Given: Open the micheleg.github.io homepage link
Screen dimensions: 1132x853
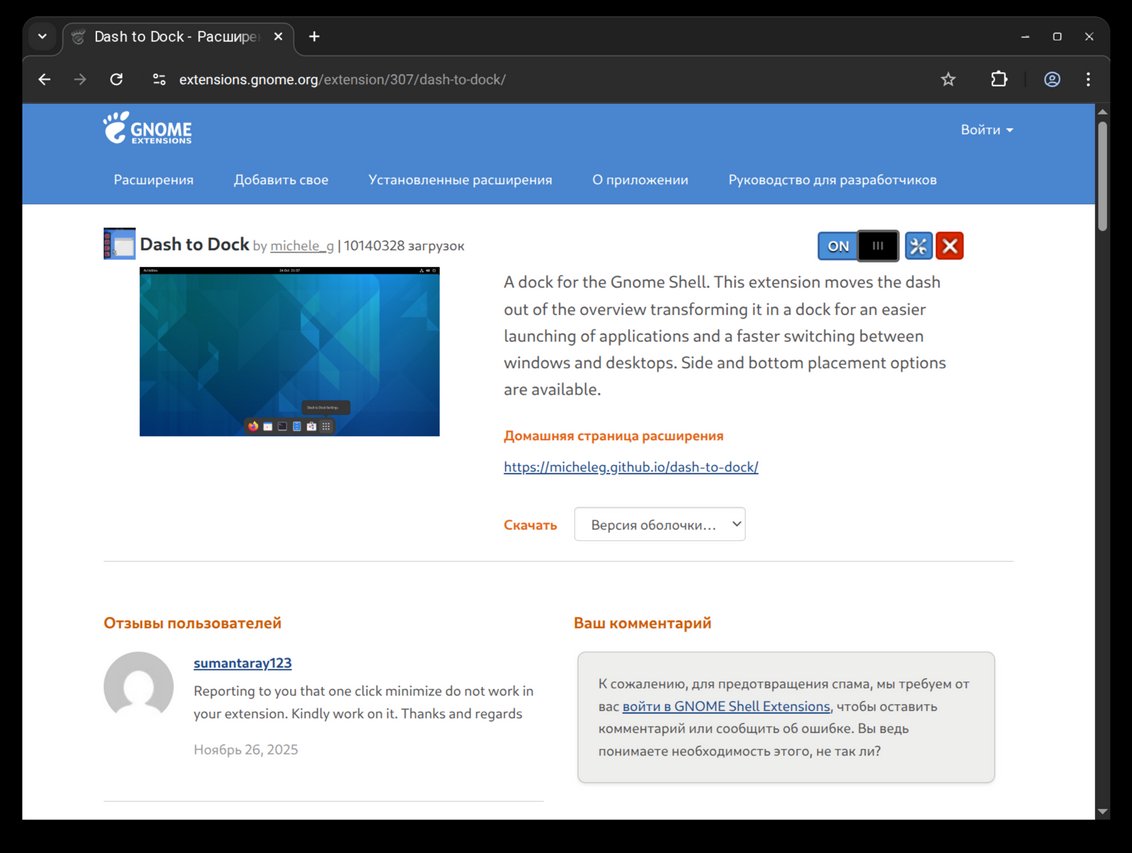Looking at the screenshot, I should coord(631,467).
